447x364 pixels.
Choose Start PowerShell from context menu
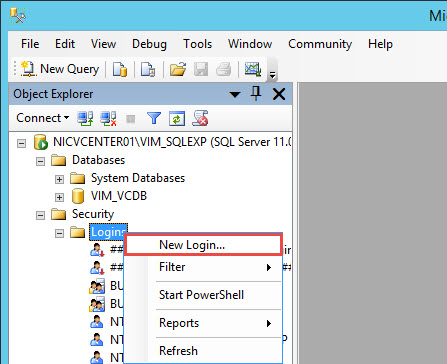(x=203, y=295)
